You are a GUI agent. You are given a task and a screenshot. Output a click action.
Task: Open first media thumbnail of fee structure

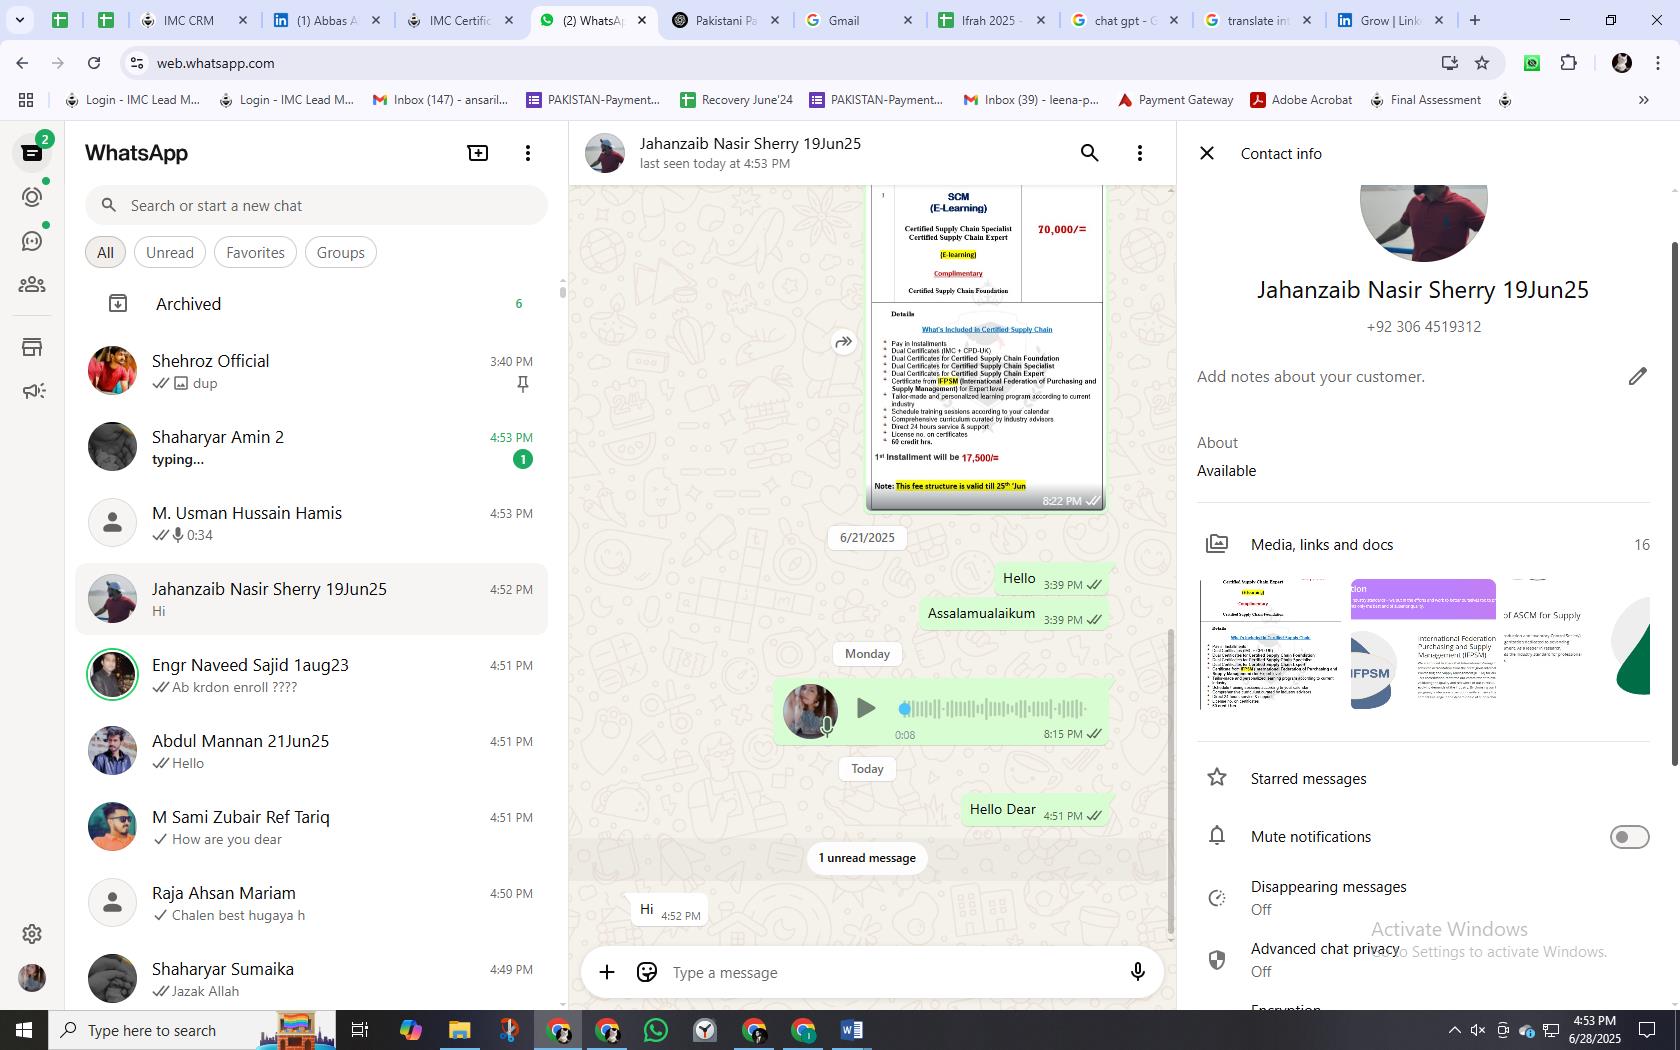pyautogui.click(x=1270, y=644)
